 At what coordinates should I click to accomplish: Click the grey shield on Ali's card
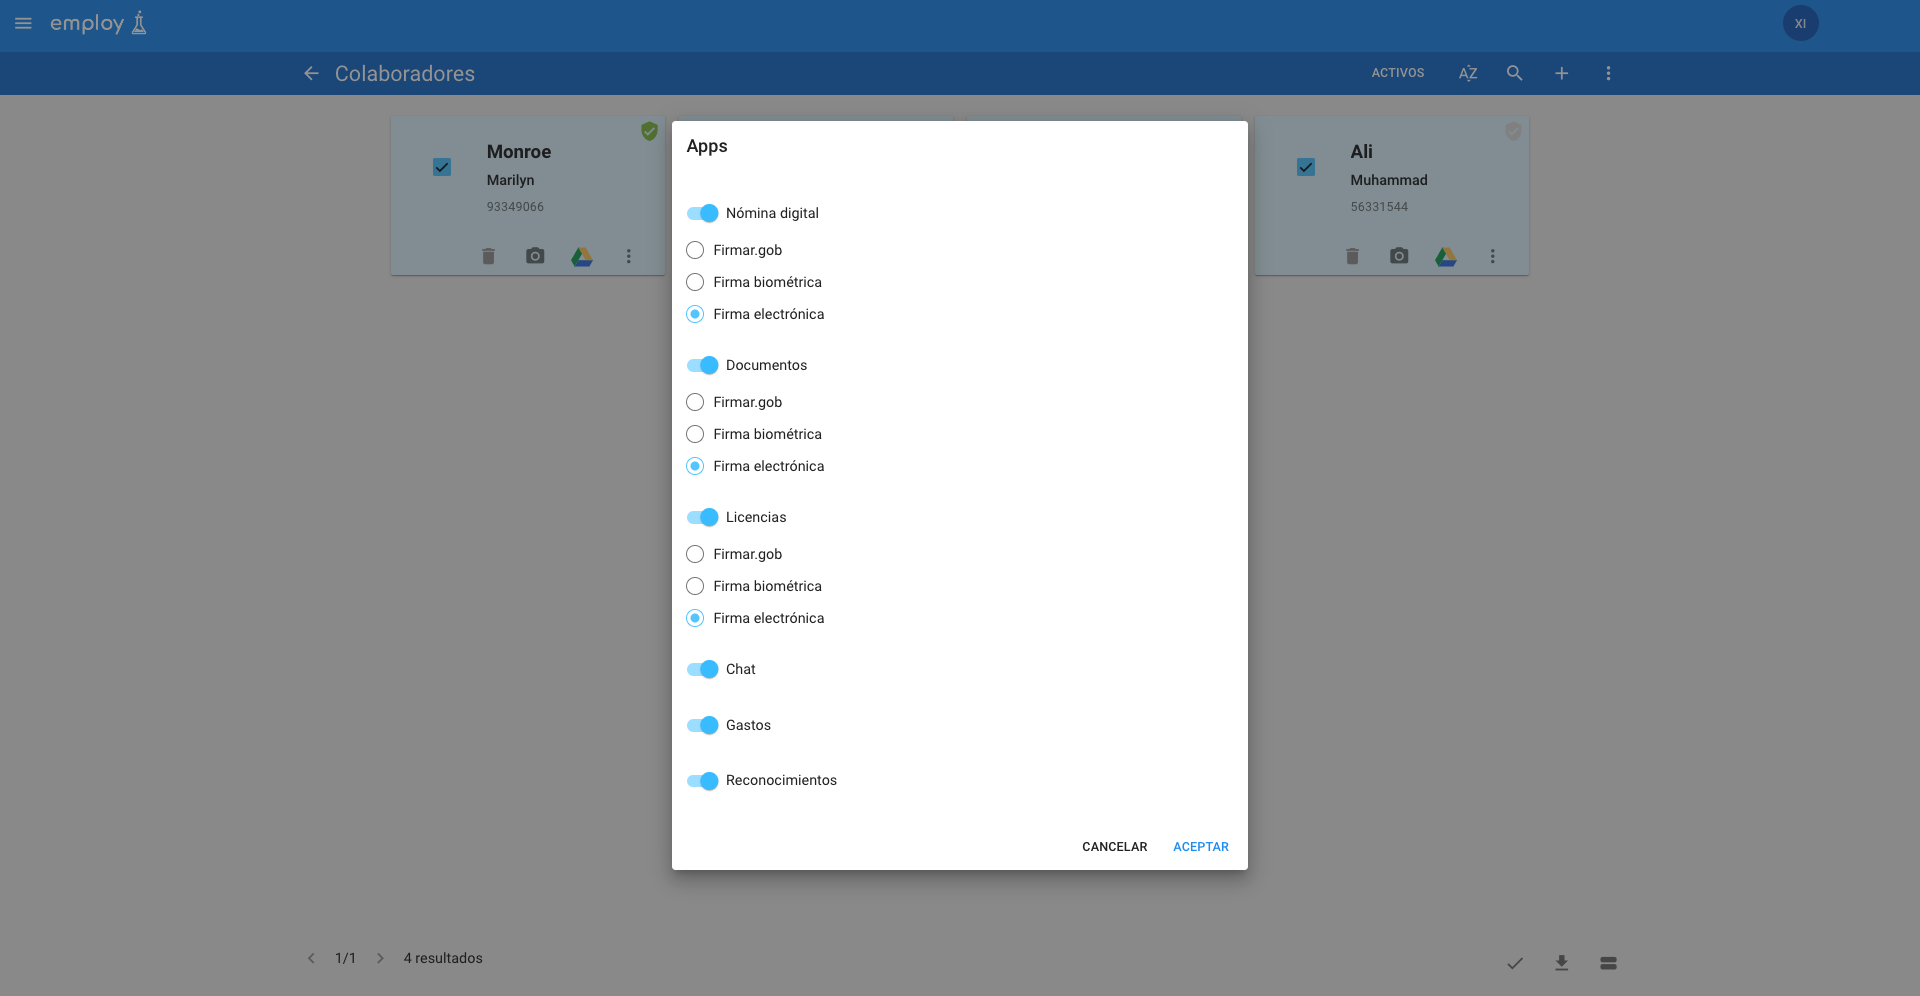click(x=1513, y=131)
